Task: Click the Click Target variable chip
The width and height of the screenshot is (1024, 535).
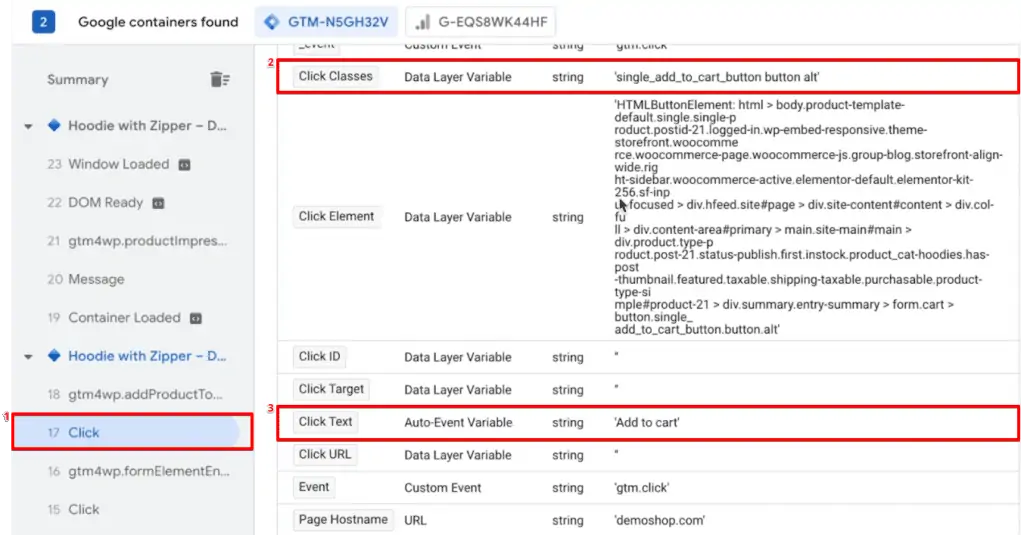Action: [331, 389]
